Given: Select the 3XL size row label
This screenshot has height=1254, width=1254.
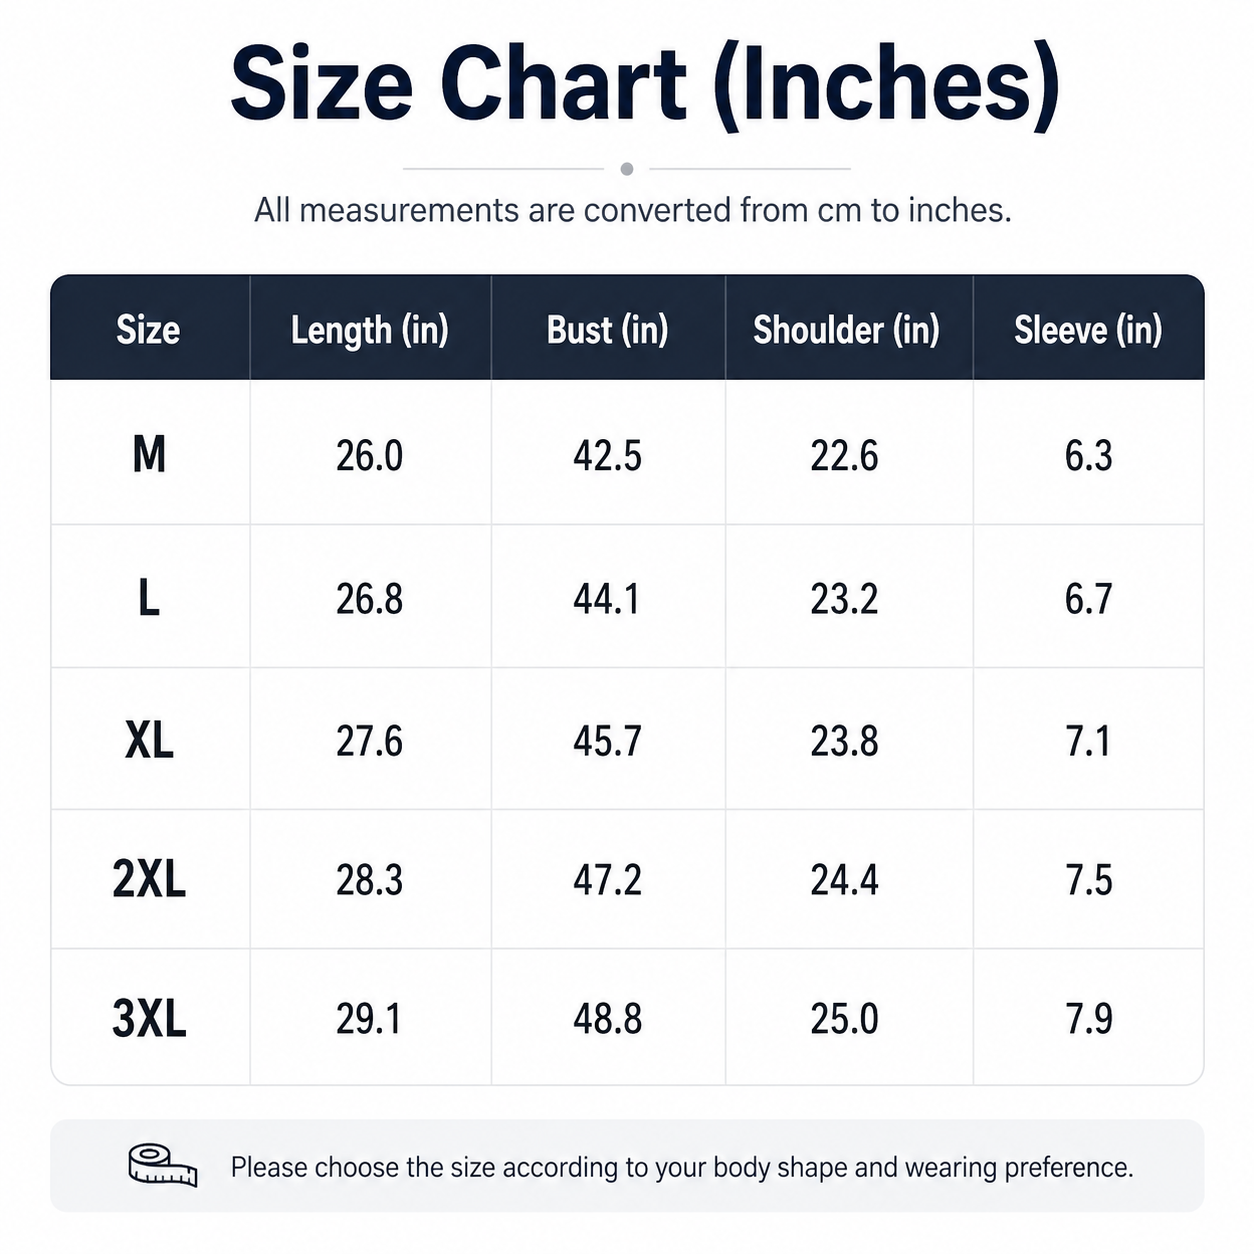Looking at the screenshot, I should pyautogui.click(x=149, y=1019).
